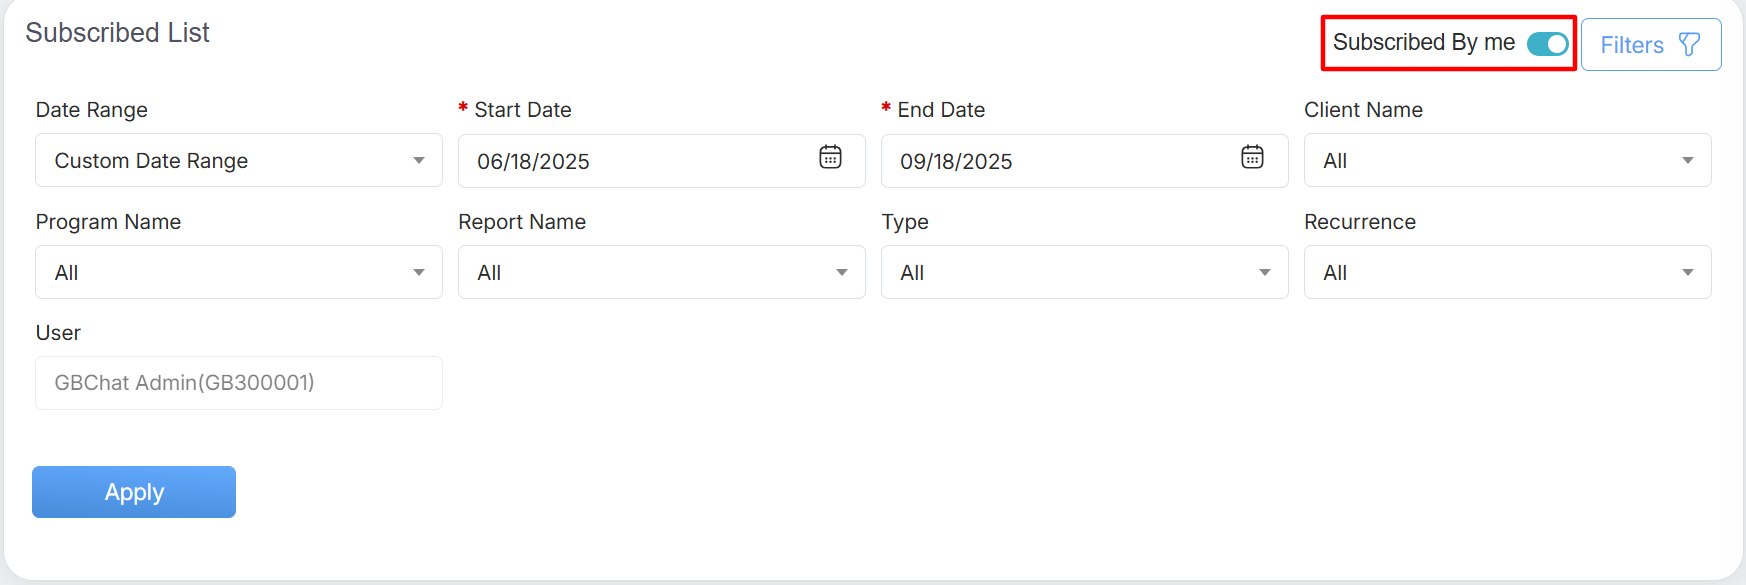
Task: Open the End Date calendar picker icon
Action: click(1252, 157)
